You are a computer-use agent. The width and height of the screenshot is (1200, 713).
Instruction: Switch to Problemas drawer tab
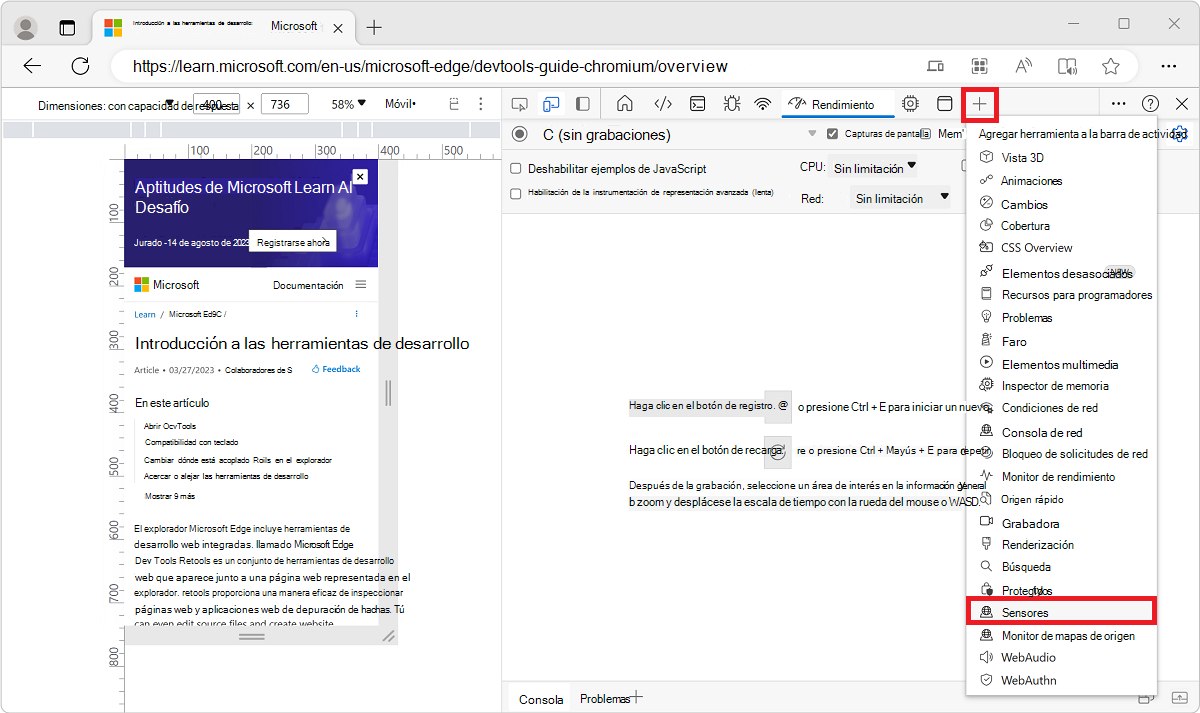coord(605,699)
